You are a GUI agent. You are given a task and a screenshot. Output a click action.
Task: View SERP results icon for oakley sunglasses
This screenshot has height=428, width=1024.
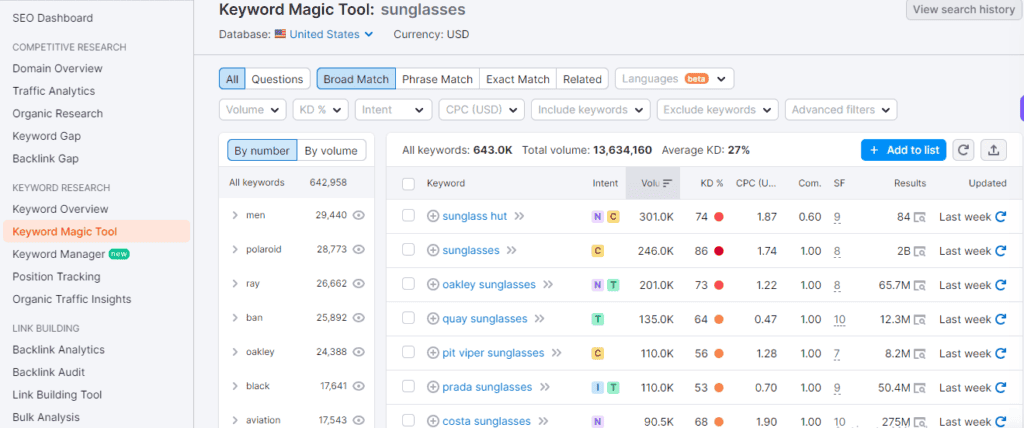(x=920, y=285)
